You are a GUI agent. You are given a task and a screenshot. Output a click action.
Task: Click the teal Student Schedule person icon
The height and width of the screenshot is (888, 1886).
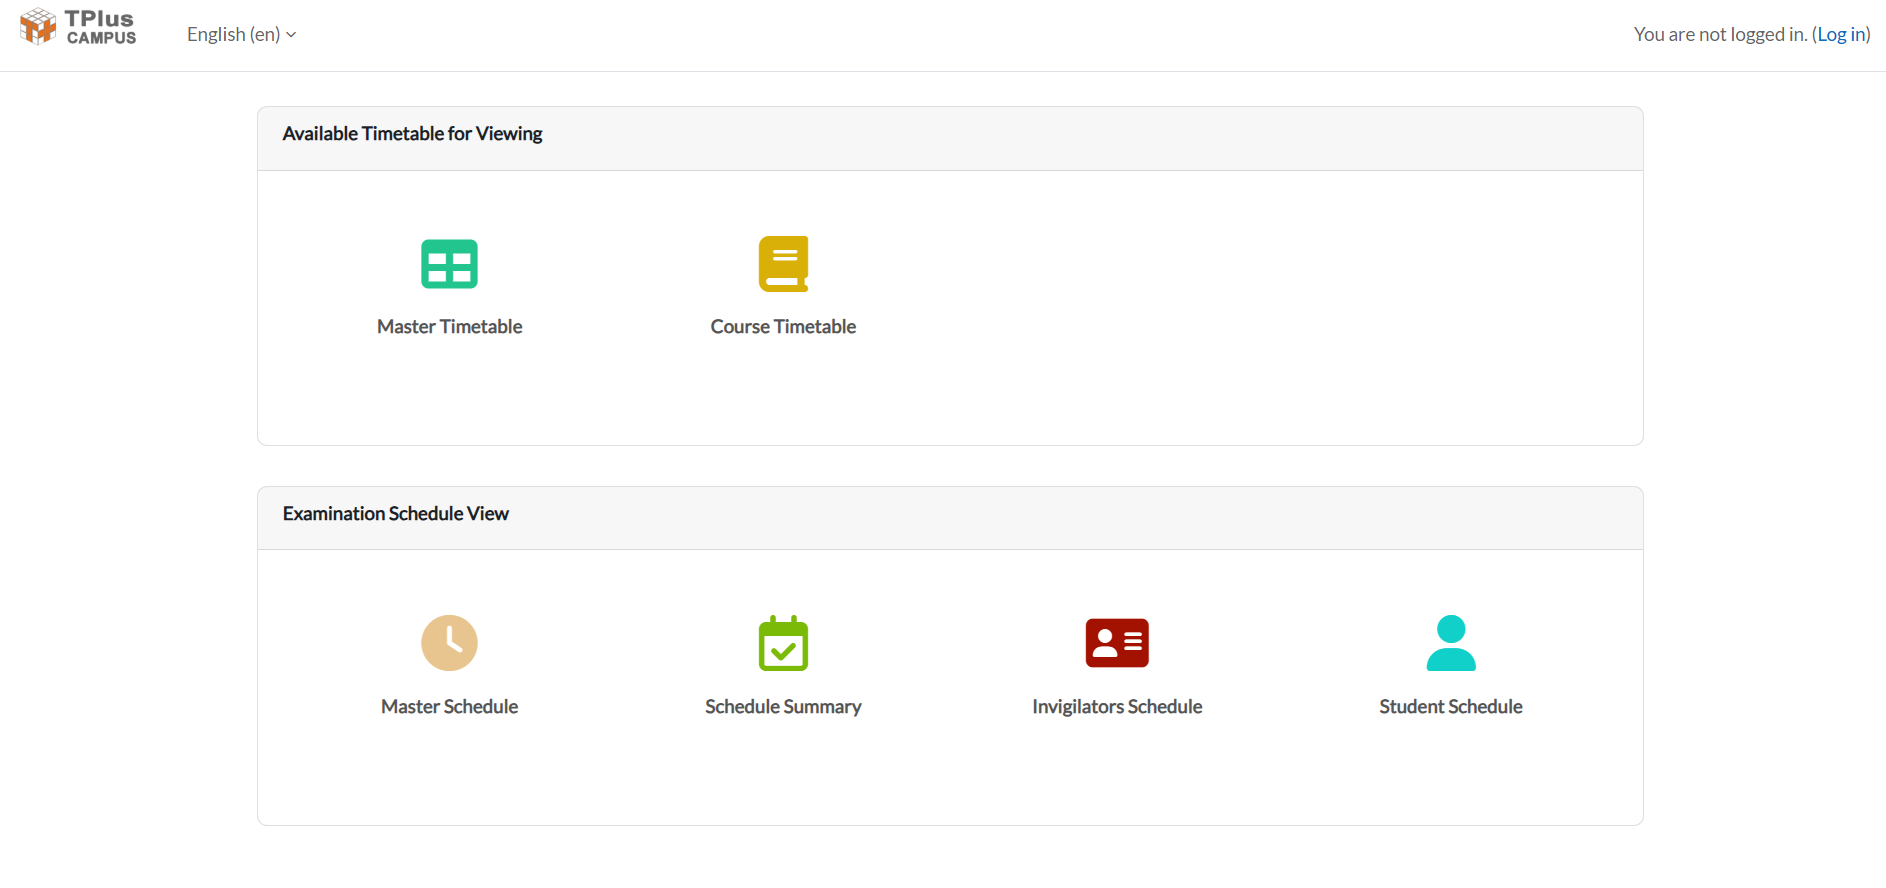tap(1450, 643)
